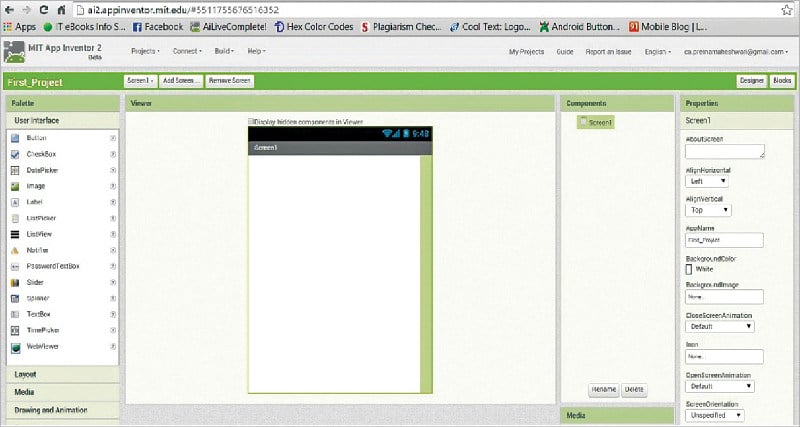
Task: Switch to the Blocks editor
Action: point(782,81)
